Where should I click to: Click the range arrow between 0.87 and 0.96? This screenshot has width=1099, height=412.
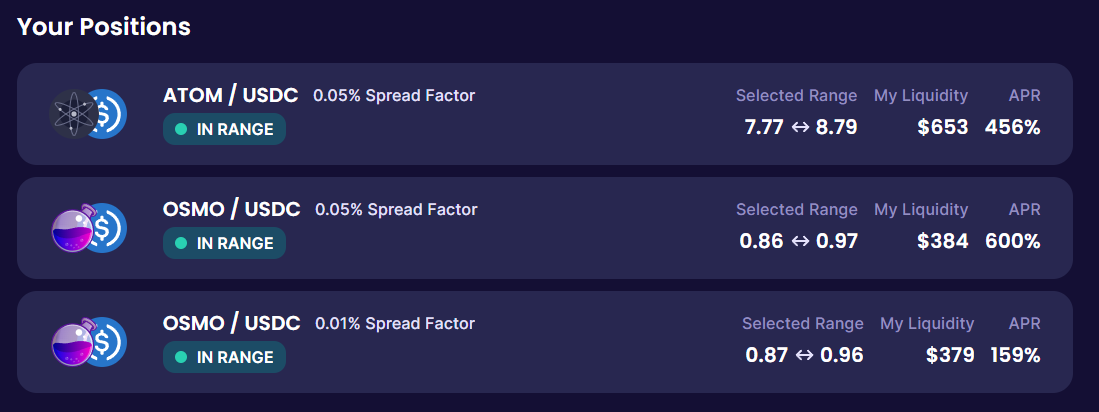tap(804, 356)
